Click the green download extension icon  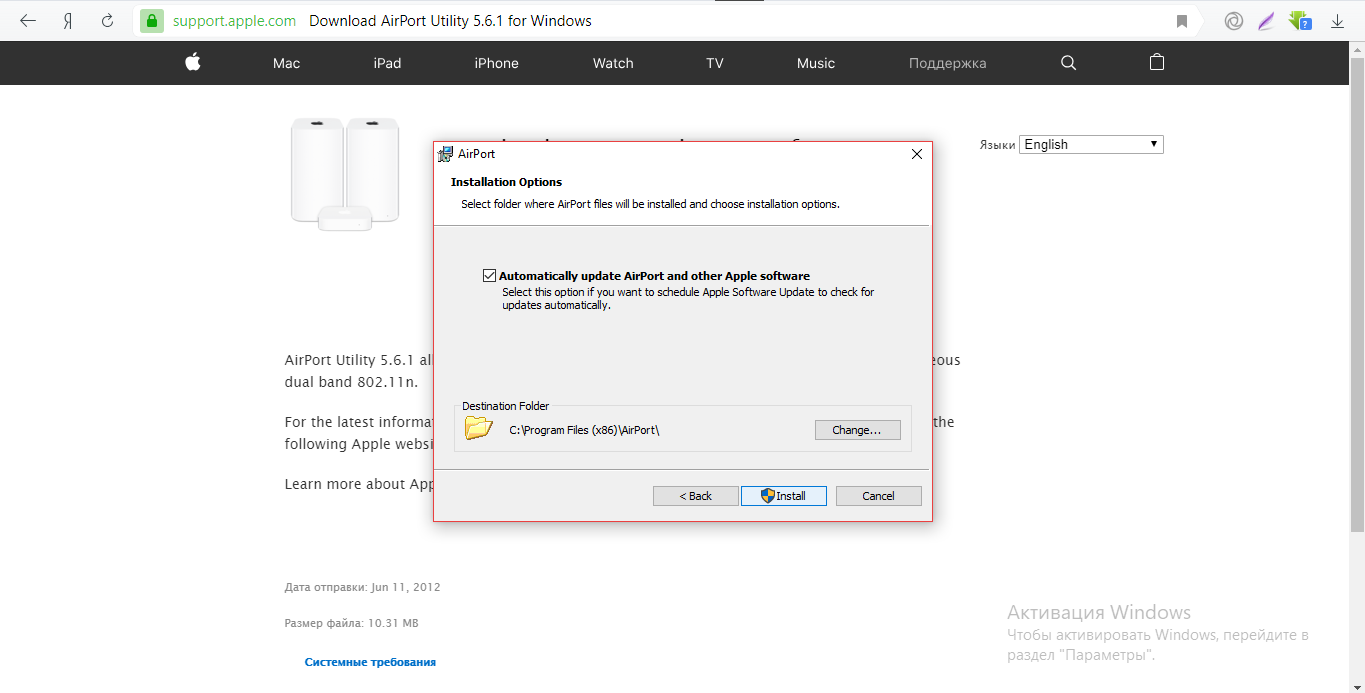[x=1300, y=21]
